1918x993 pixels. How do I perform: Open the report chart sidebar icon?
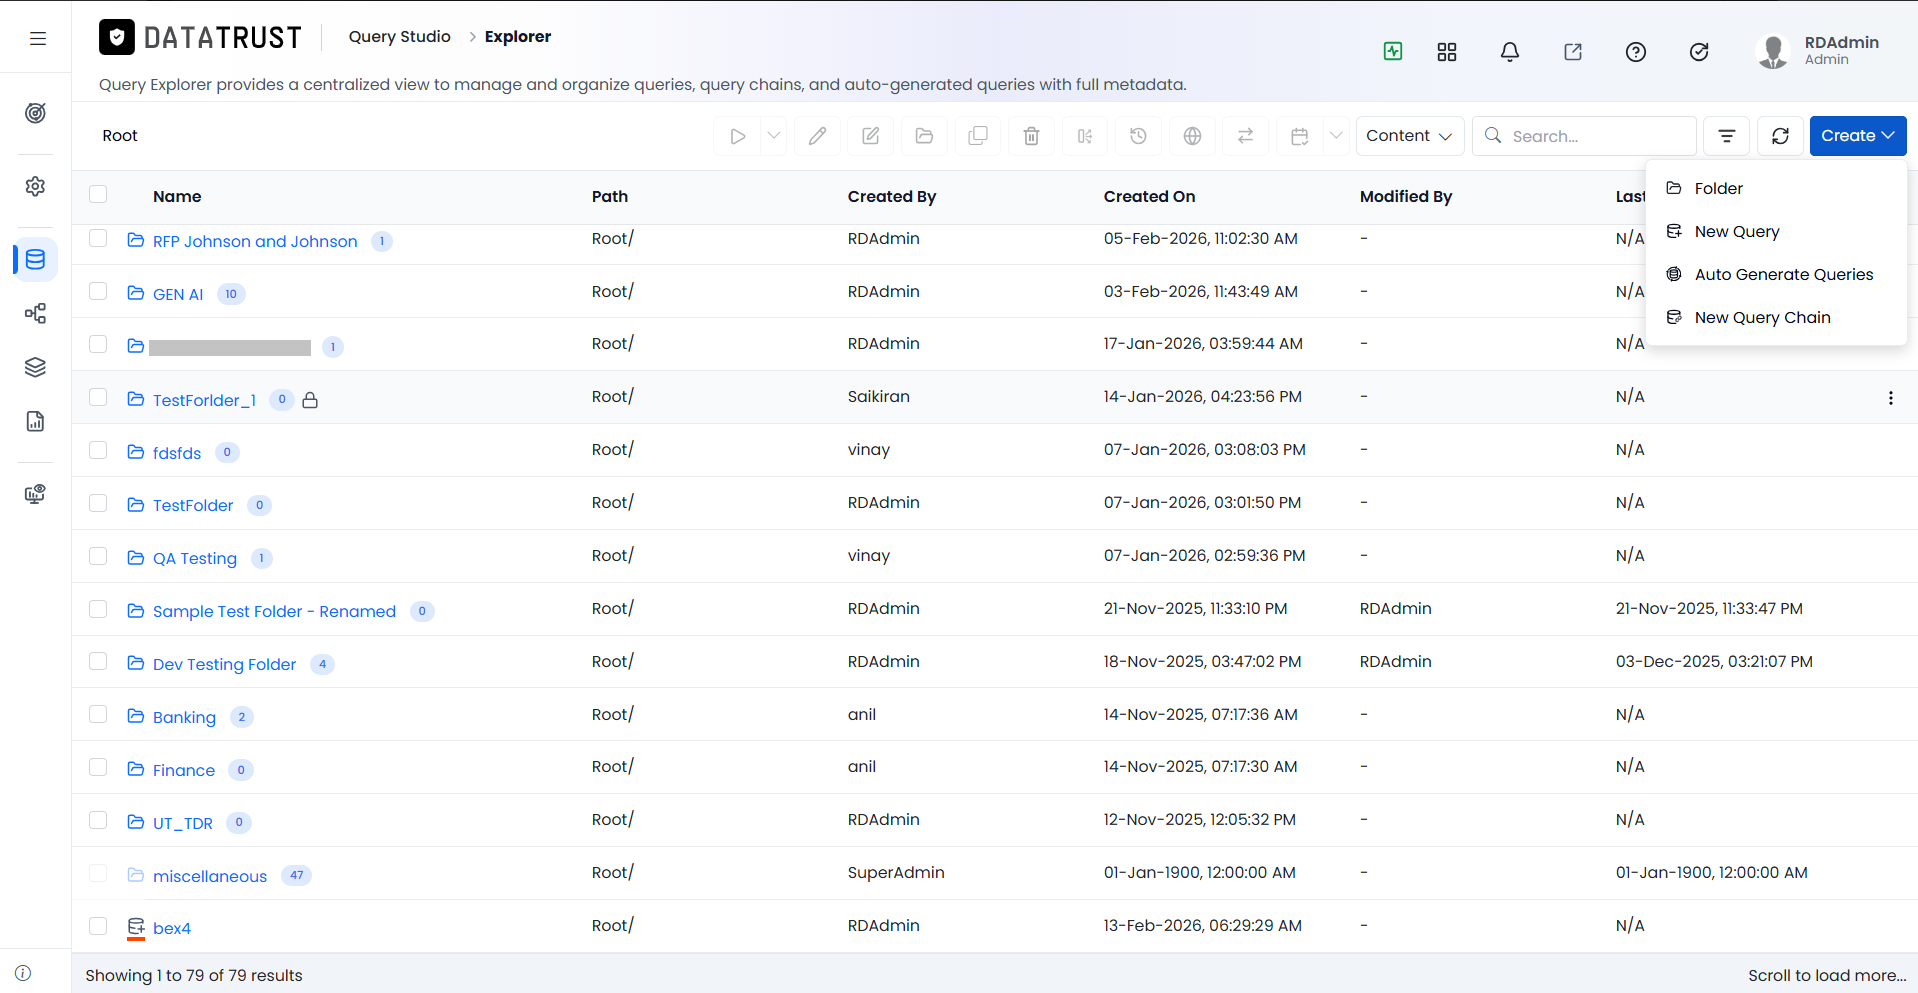(35, 421)
